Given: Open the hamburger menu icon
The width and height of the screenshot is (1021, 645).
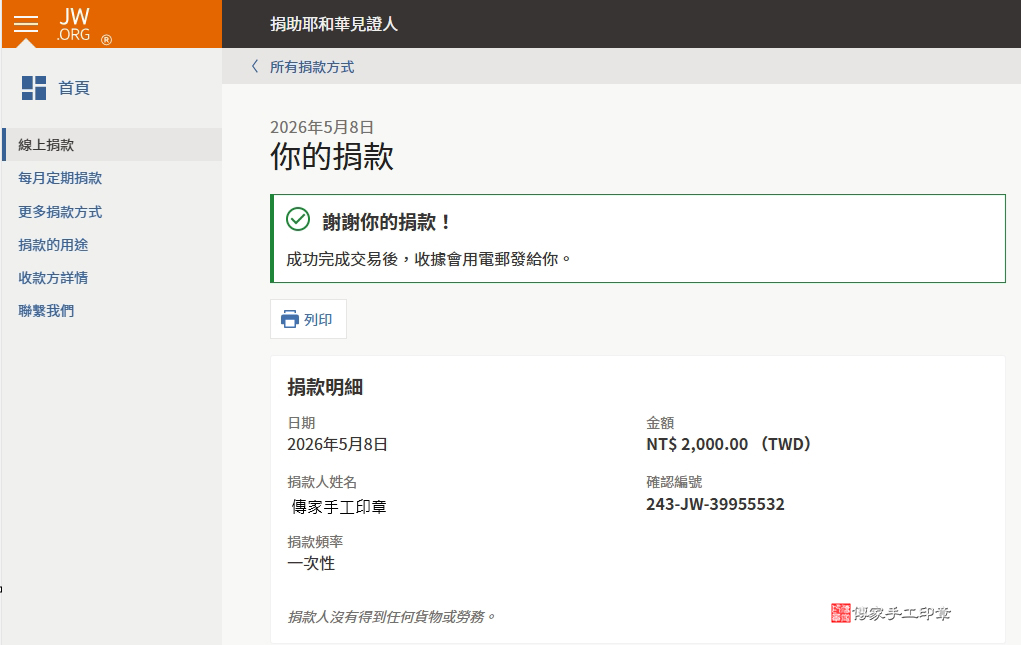Looking at the screenshot, I should click(x=26, y=24).
